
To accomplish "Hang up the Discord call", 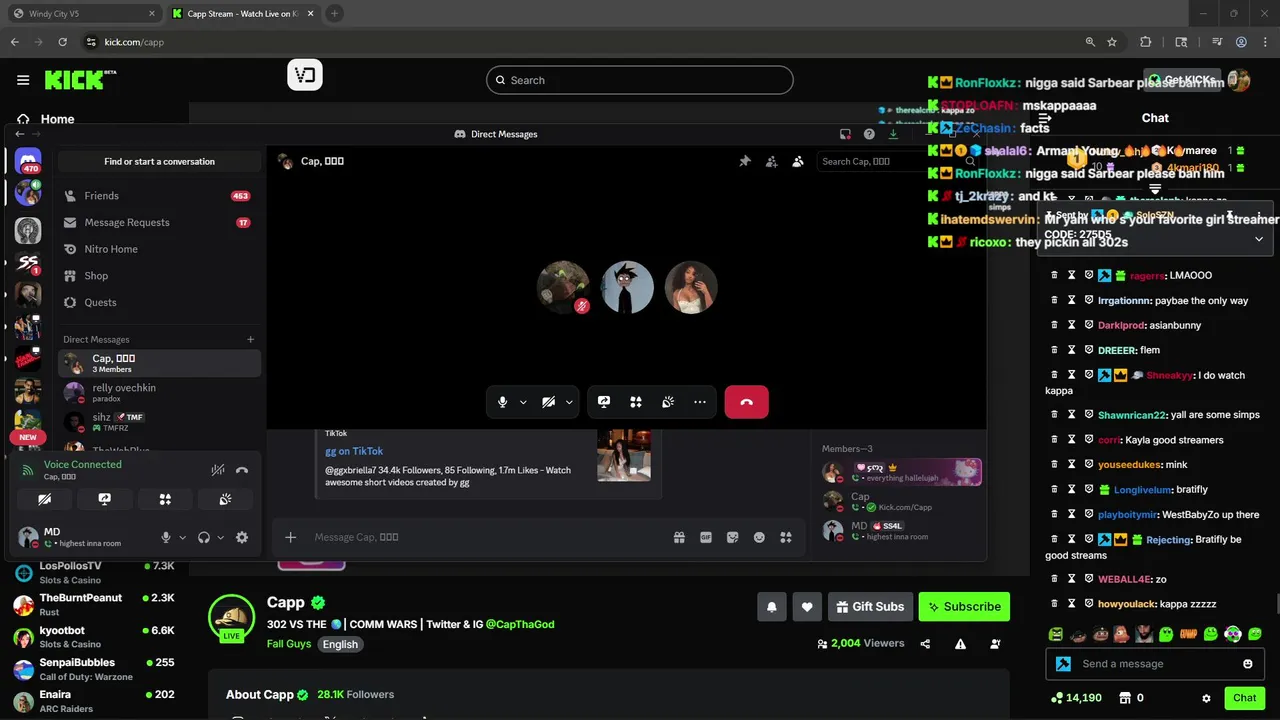I will 746,402.
